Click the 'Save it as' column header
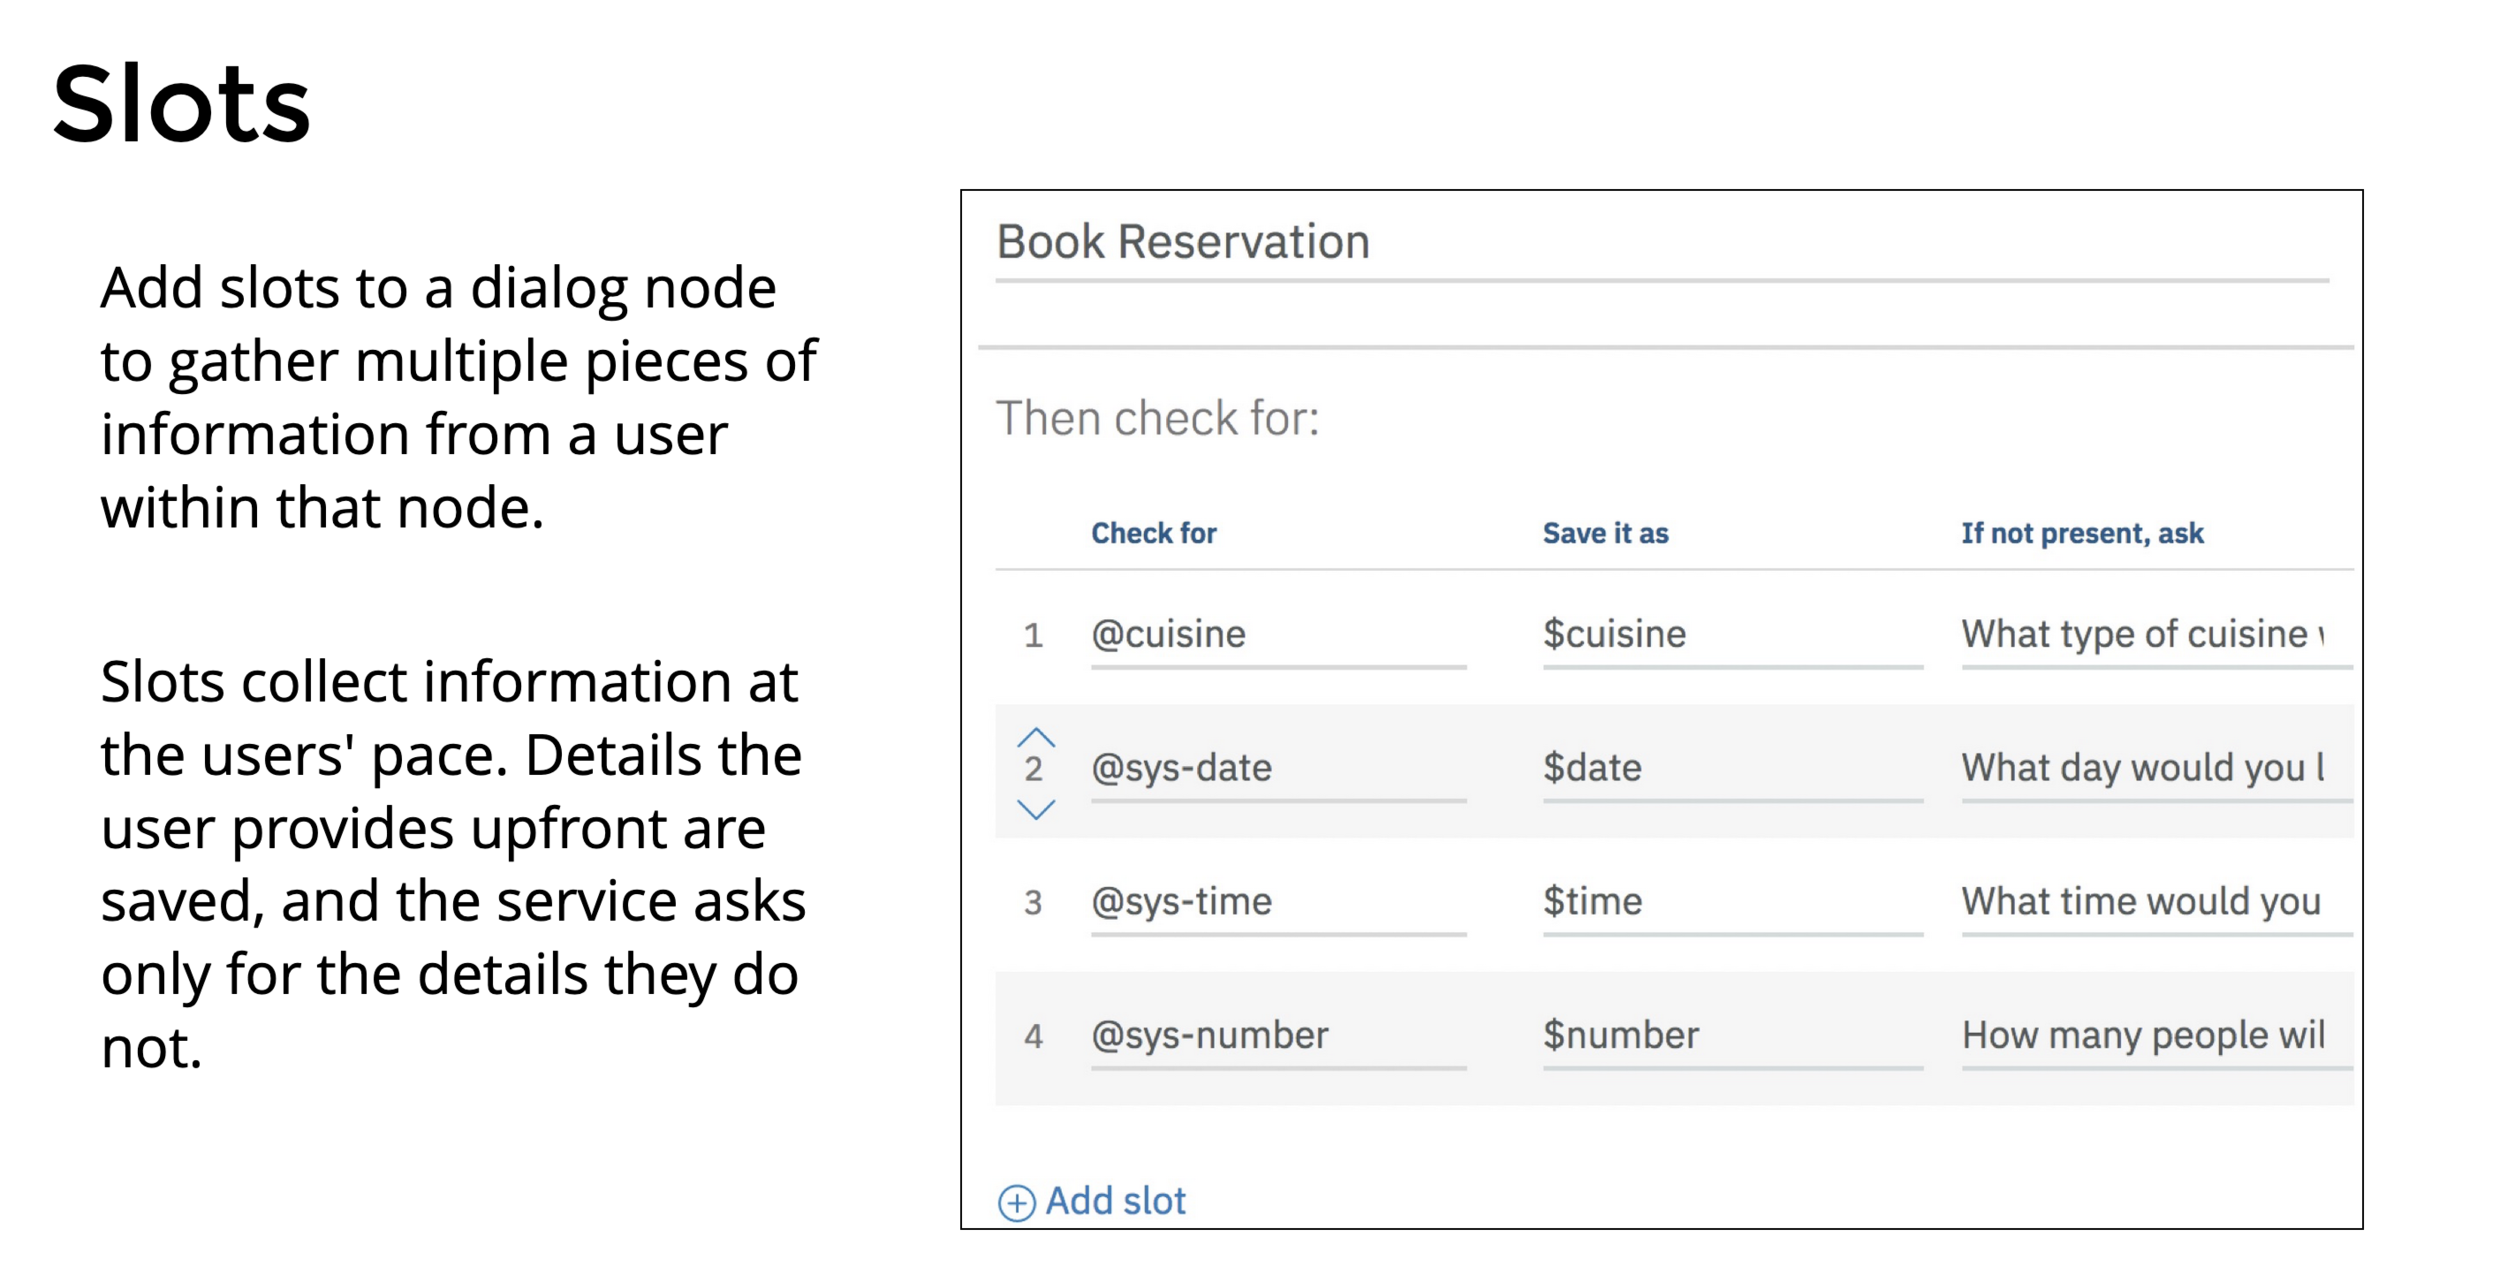Screen dimensions: 2500x1267 click(1605, 534)
